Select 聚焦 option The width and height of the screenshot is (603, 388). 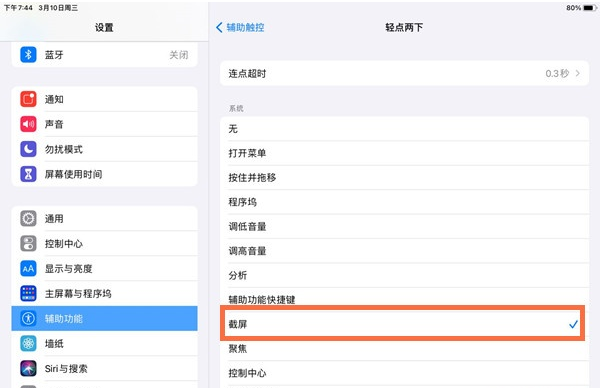click(x=404, y=349)
